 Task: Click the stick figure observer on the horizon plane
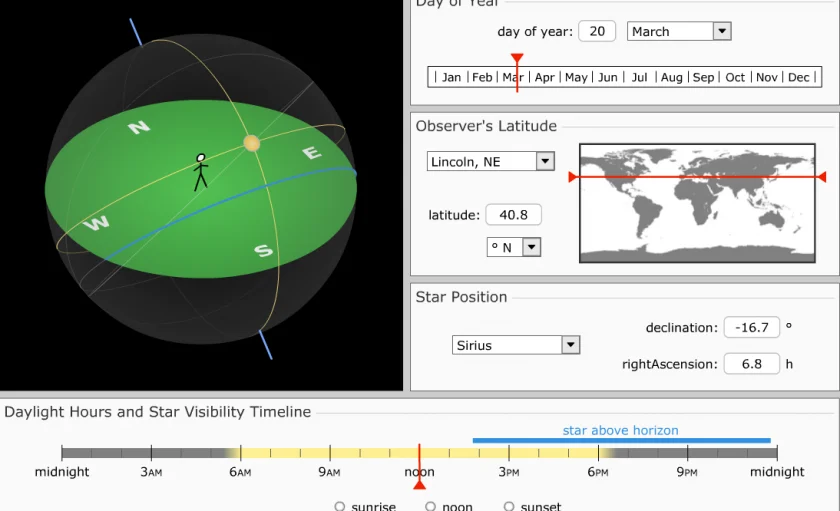tap(200, 172)
